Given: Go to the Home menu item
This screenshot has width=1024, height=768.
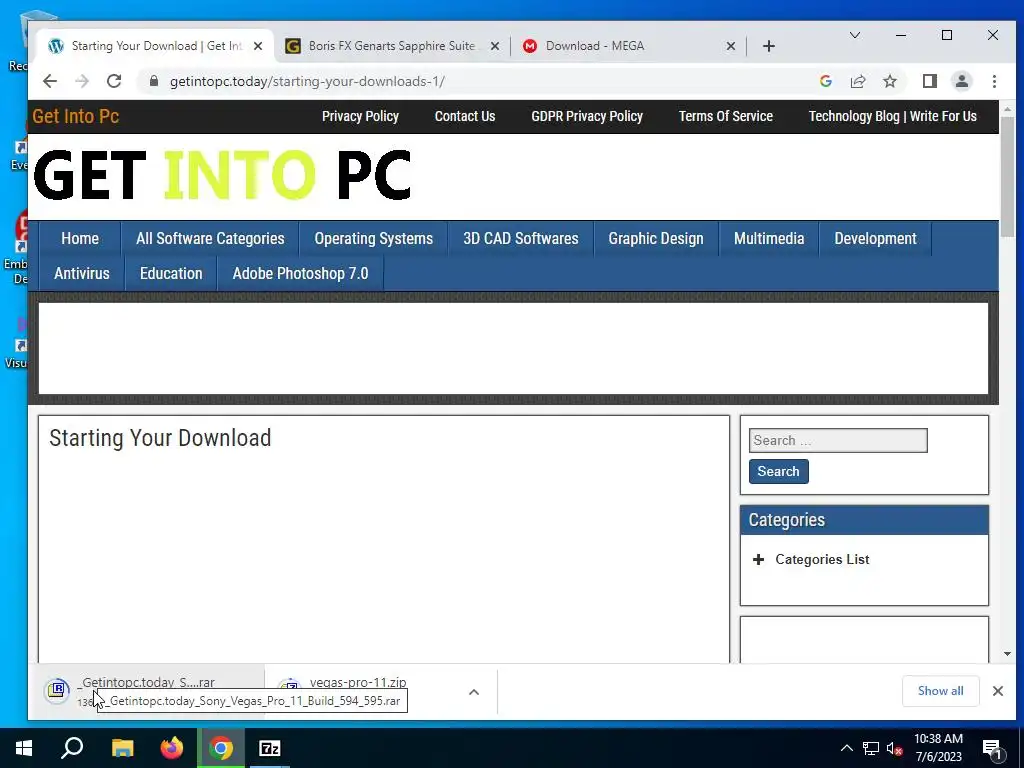Looking at the screenshot, I should pos(80,238).
